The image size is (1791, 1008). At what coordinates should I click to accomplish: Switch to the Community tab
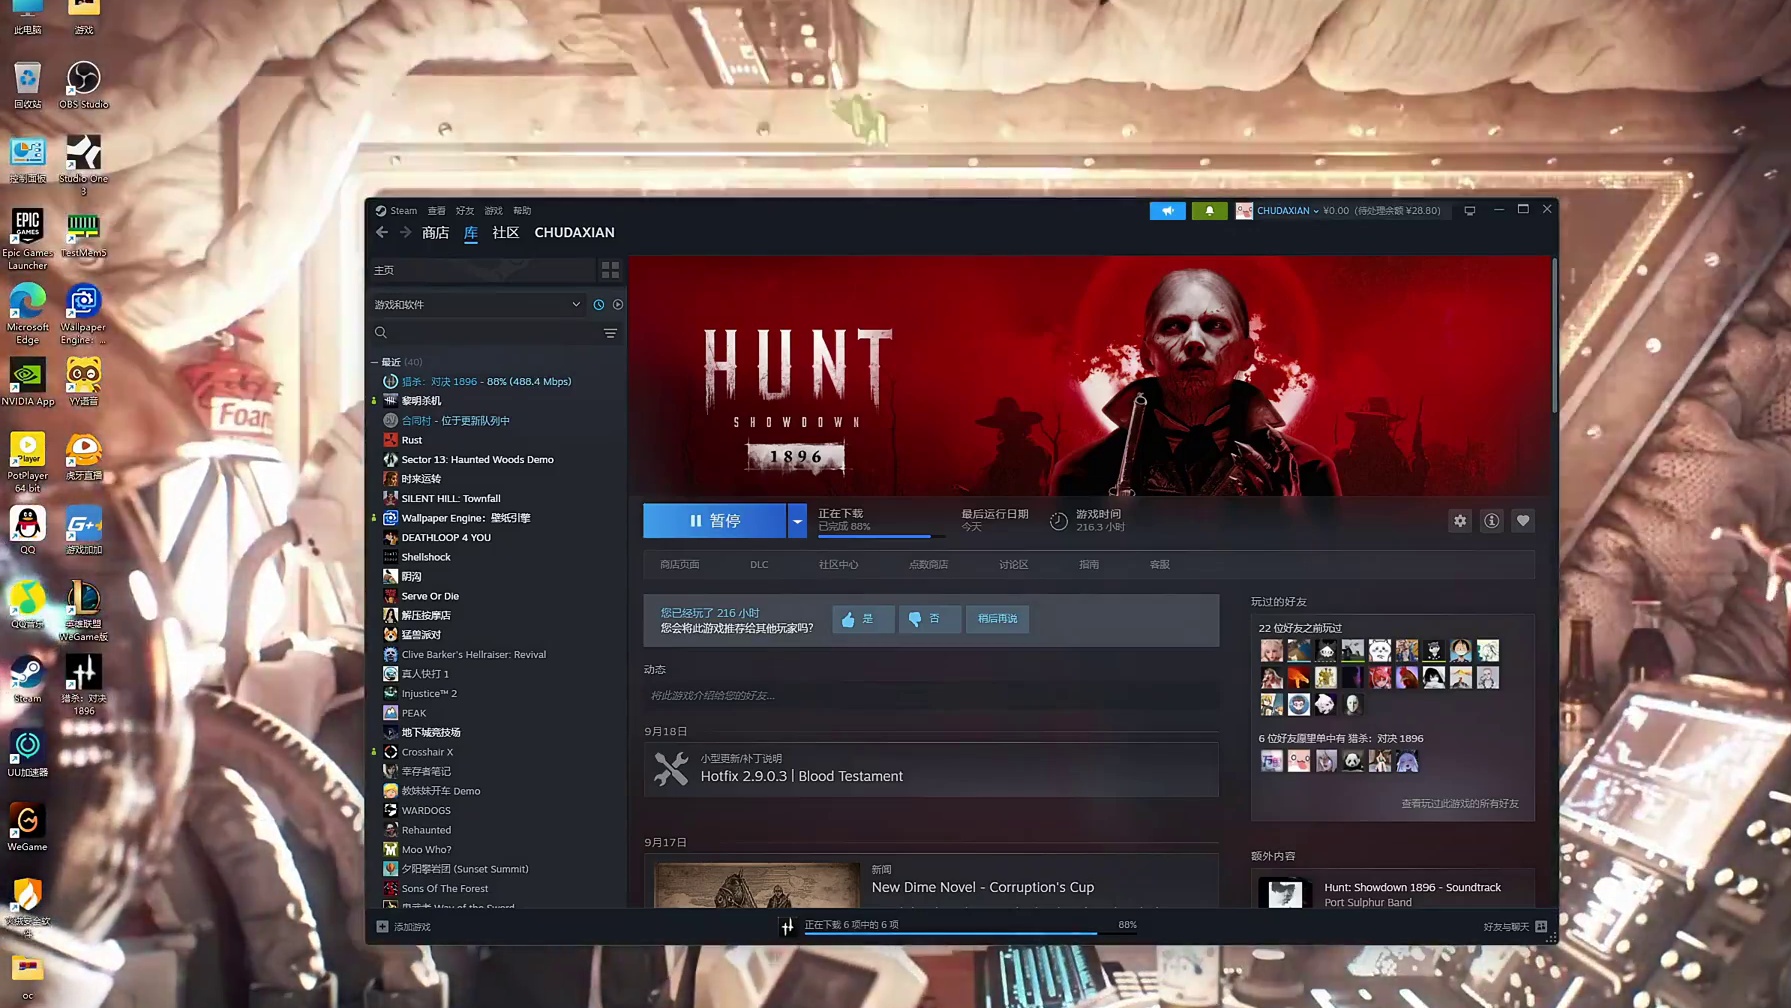click(x=506, y=233)
